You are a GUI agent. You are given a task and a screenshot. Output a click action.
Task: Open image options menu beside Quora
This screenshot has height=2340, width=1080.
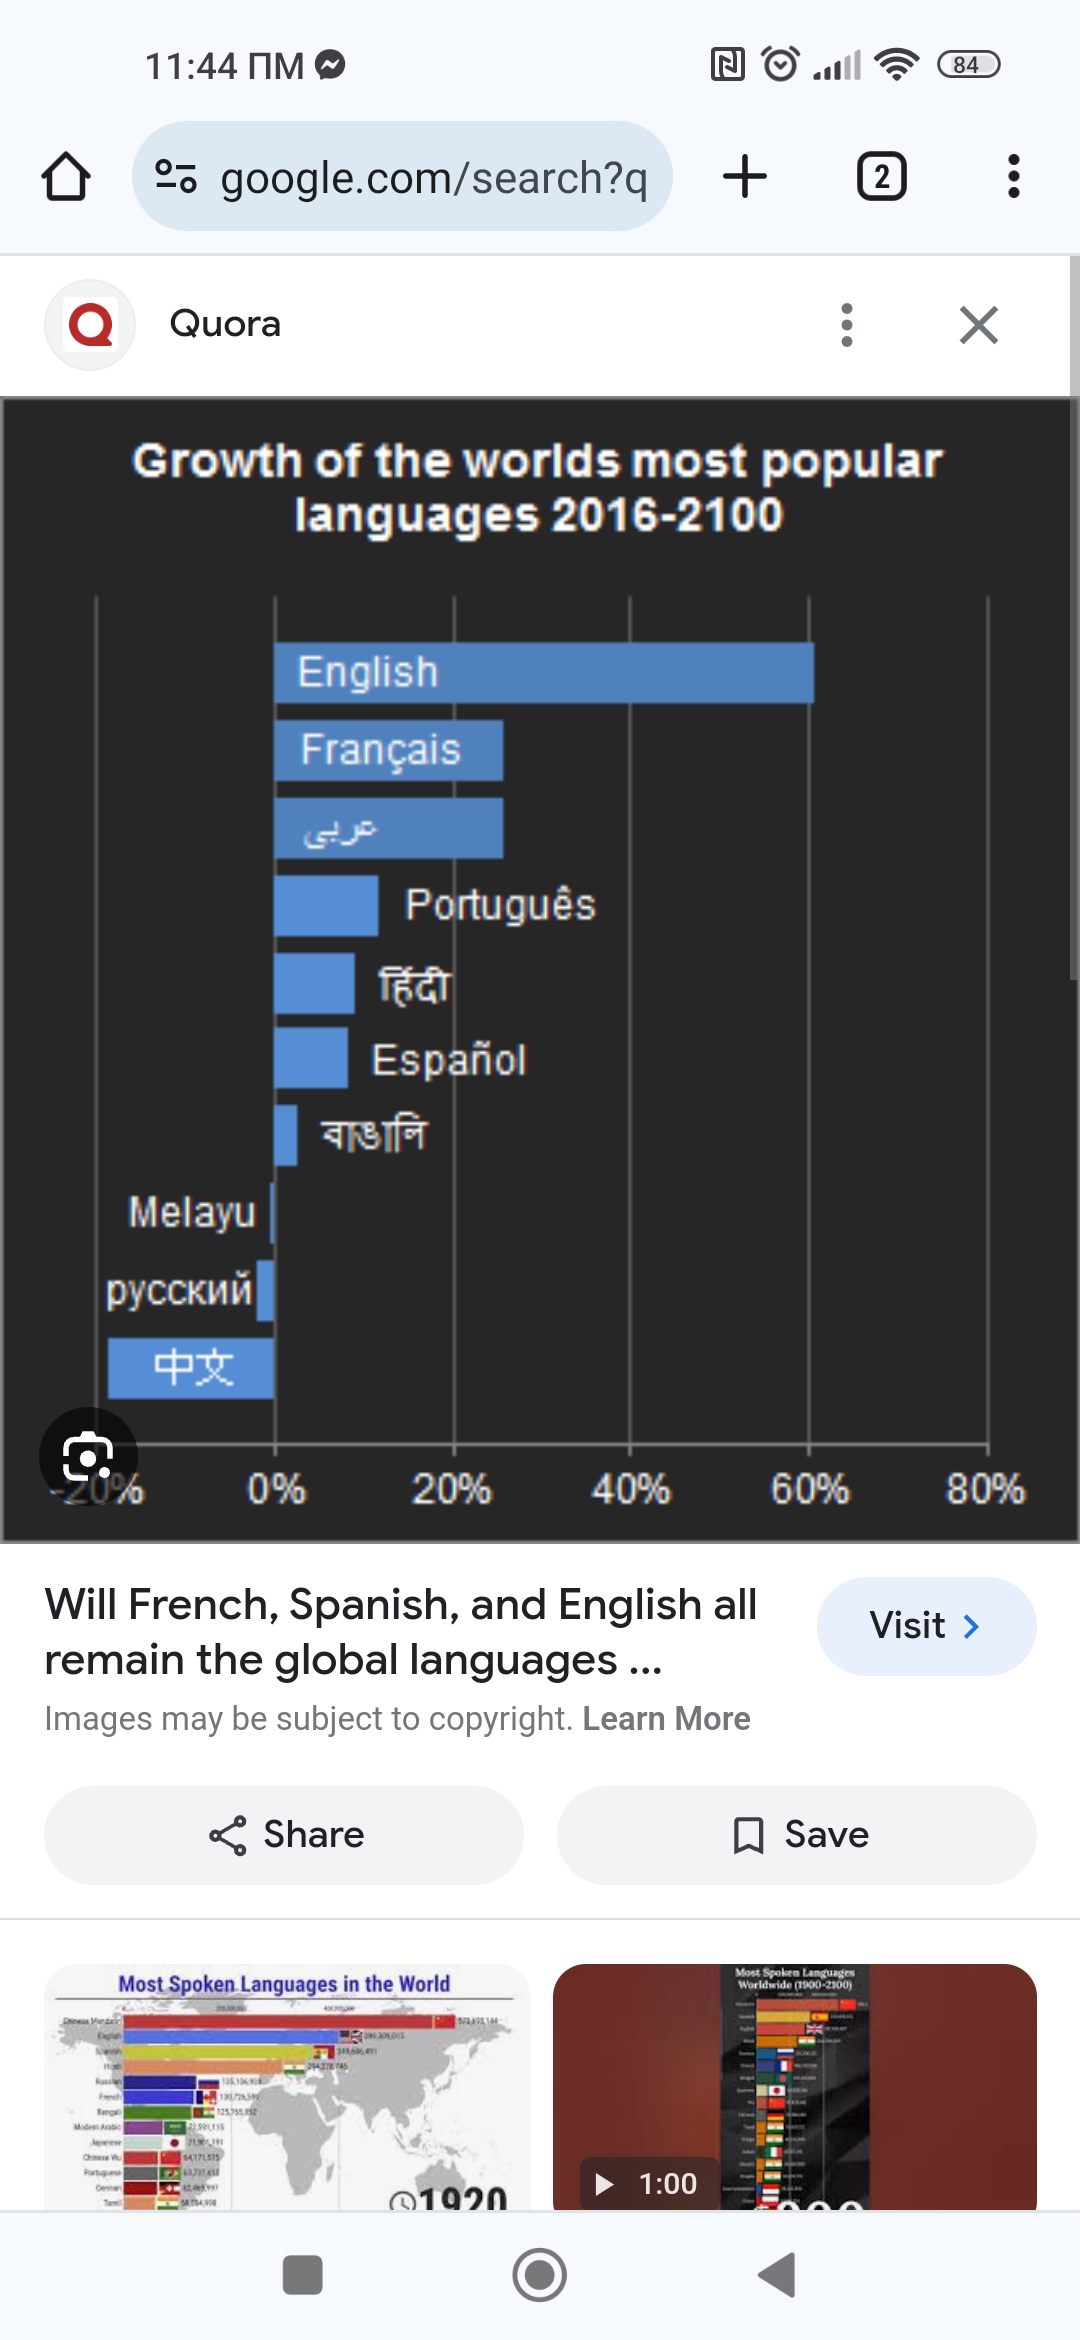click(847, 325)
